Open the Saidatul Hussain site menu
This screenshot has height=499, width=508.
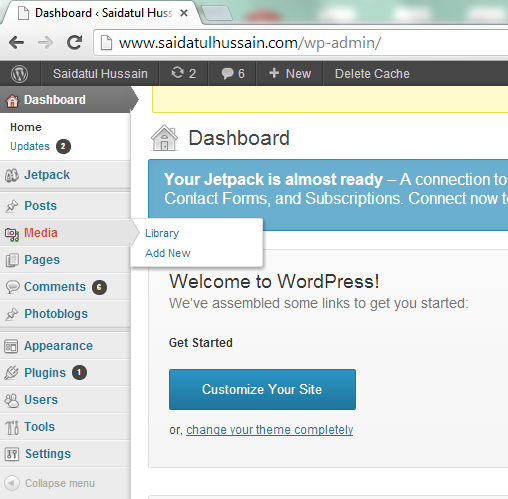coord(100,74)
